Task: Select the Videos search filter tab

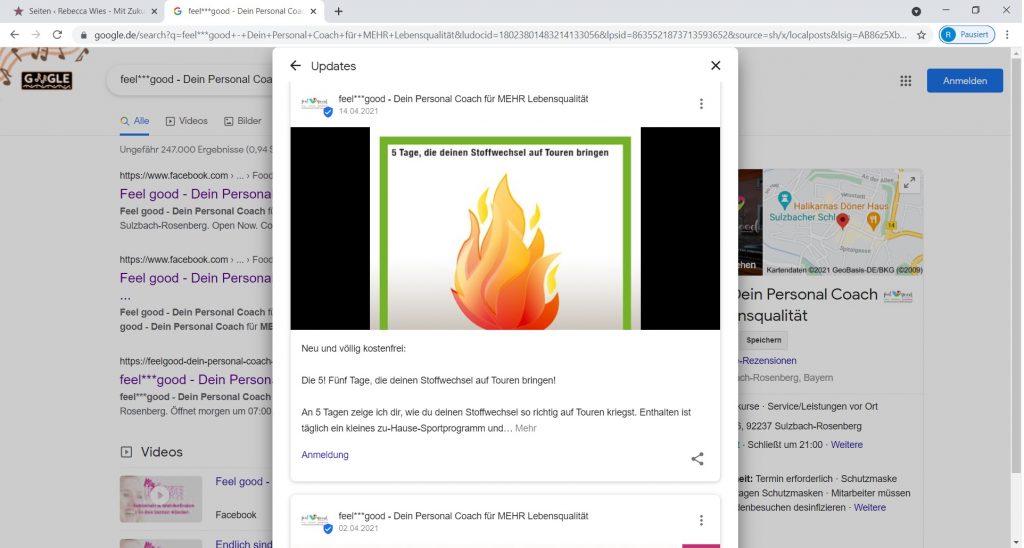Action: pos(186,121)
